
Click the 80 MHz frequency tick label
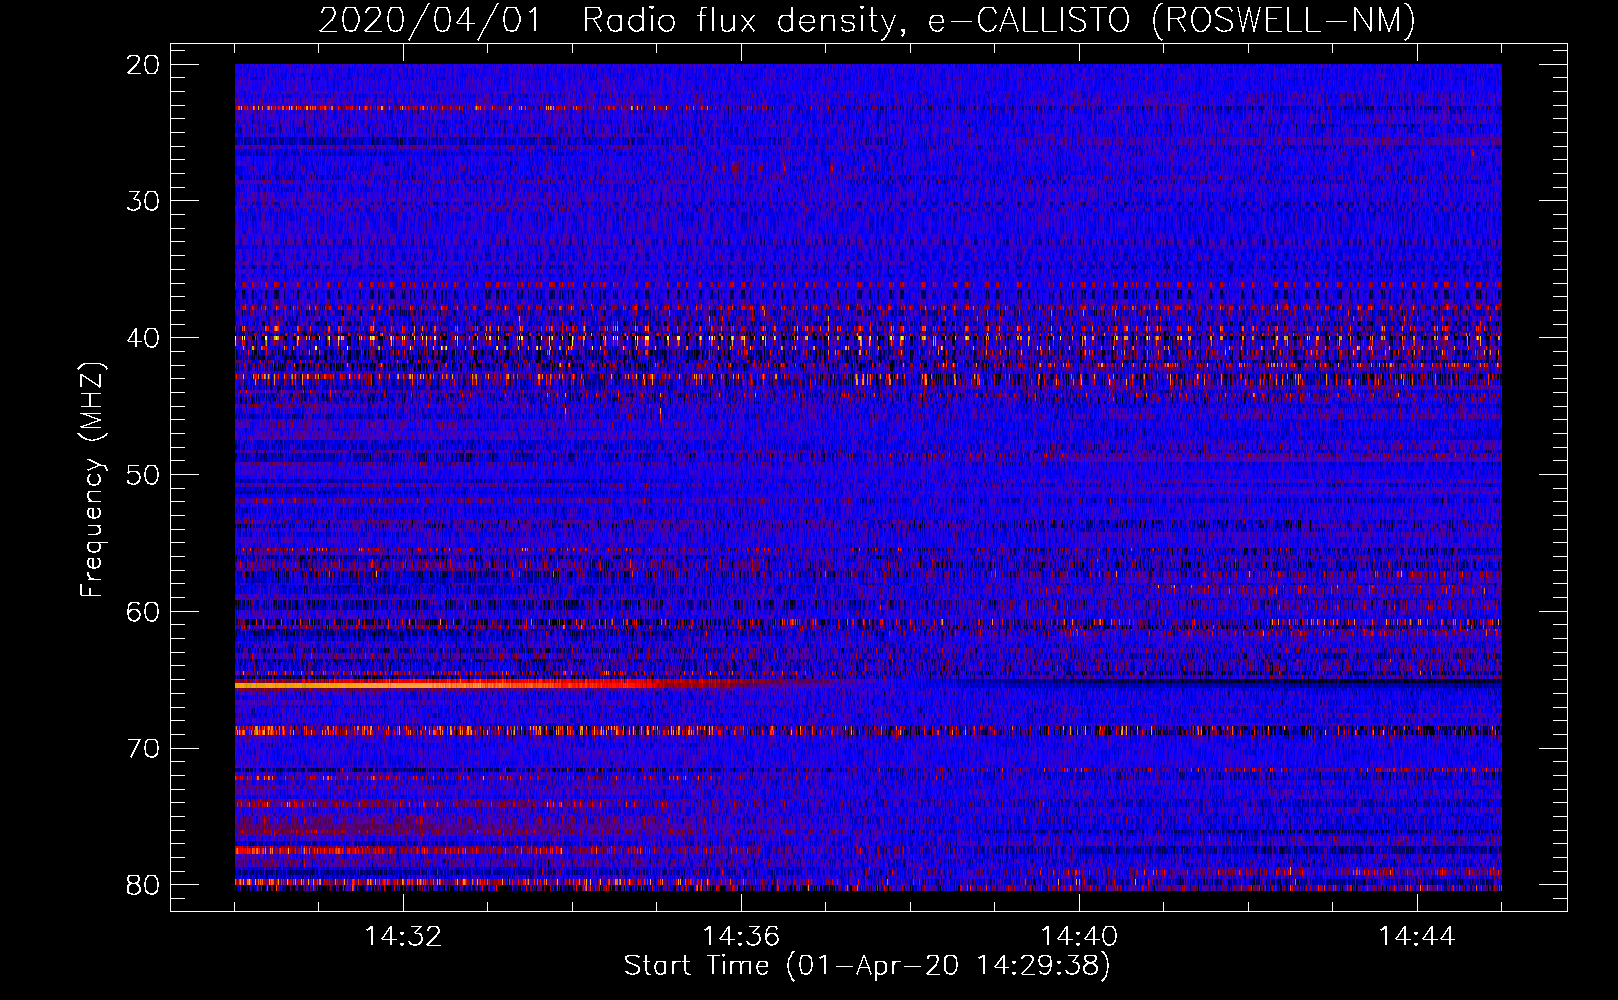[x=144, y=885]
